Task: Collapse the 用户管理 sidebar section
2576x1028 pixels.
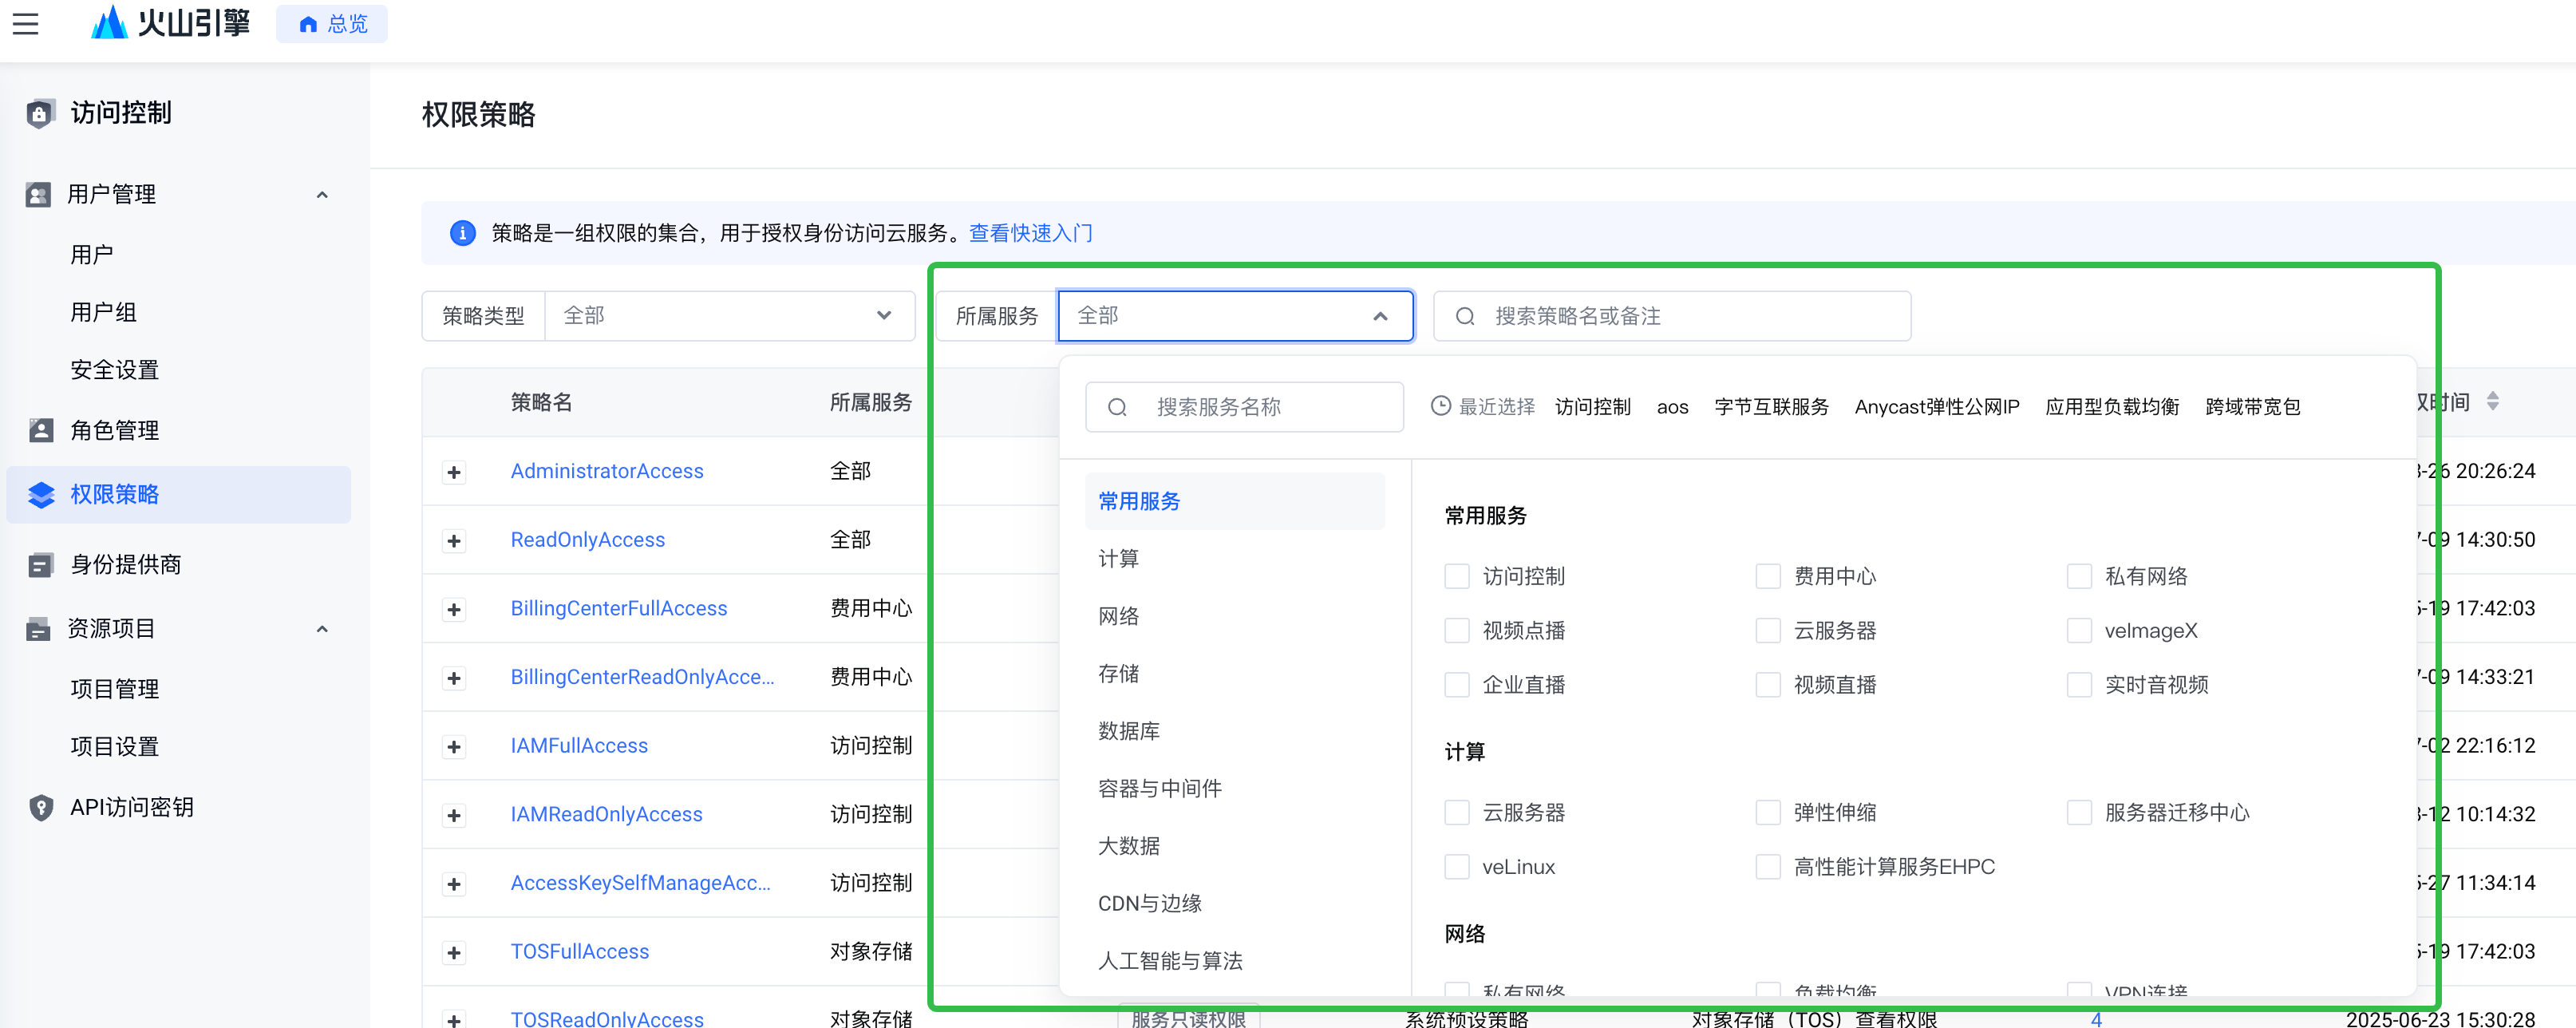Action: point(322,195)
